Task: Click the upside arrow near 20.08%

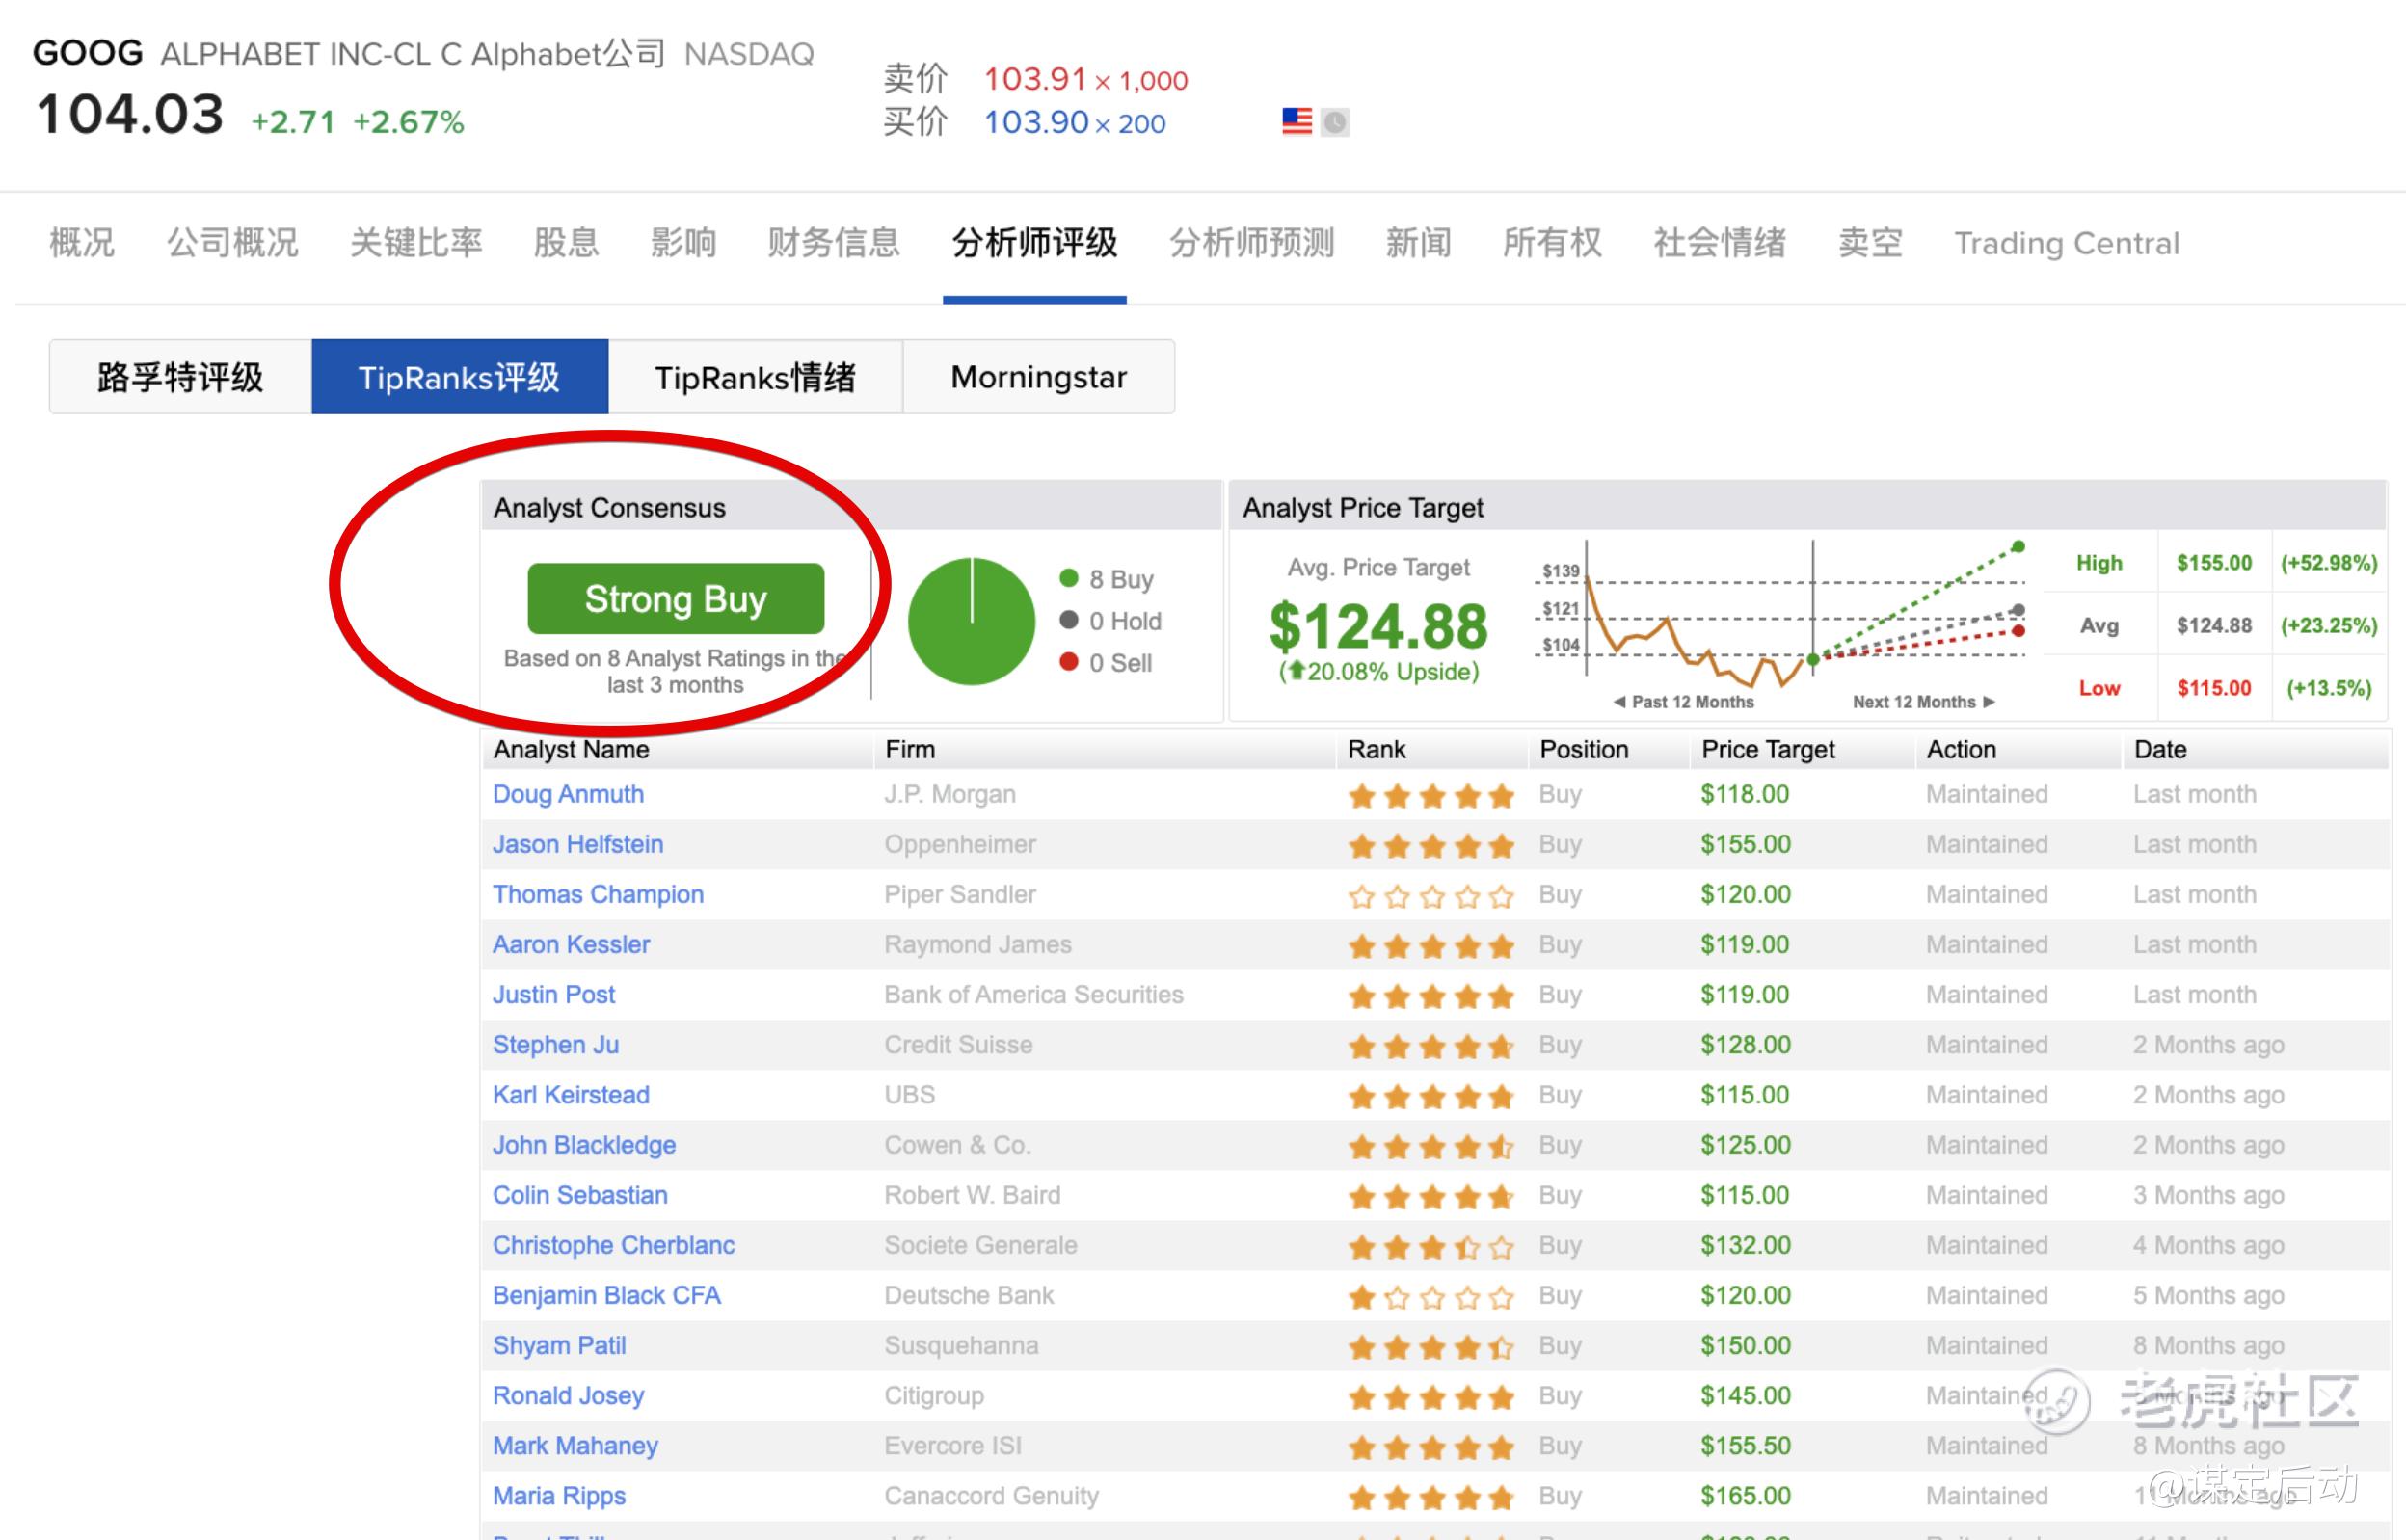Action: coord(1296,671)
